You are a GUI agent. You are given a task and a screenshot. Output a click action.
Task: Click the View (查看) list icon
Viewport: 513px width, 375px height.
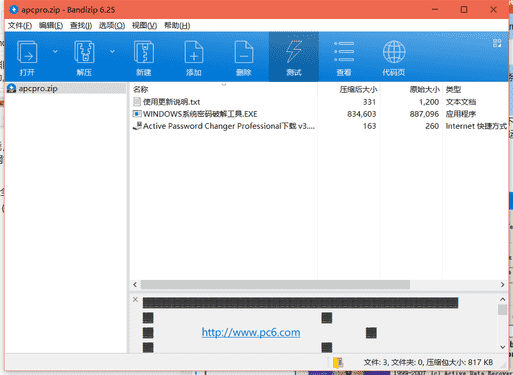point(344,52)
